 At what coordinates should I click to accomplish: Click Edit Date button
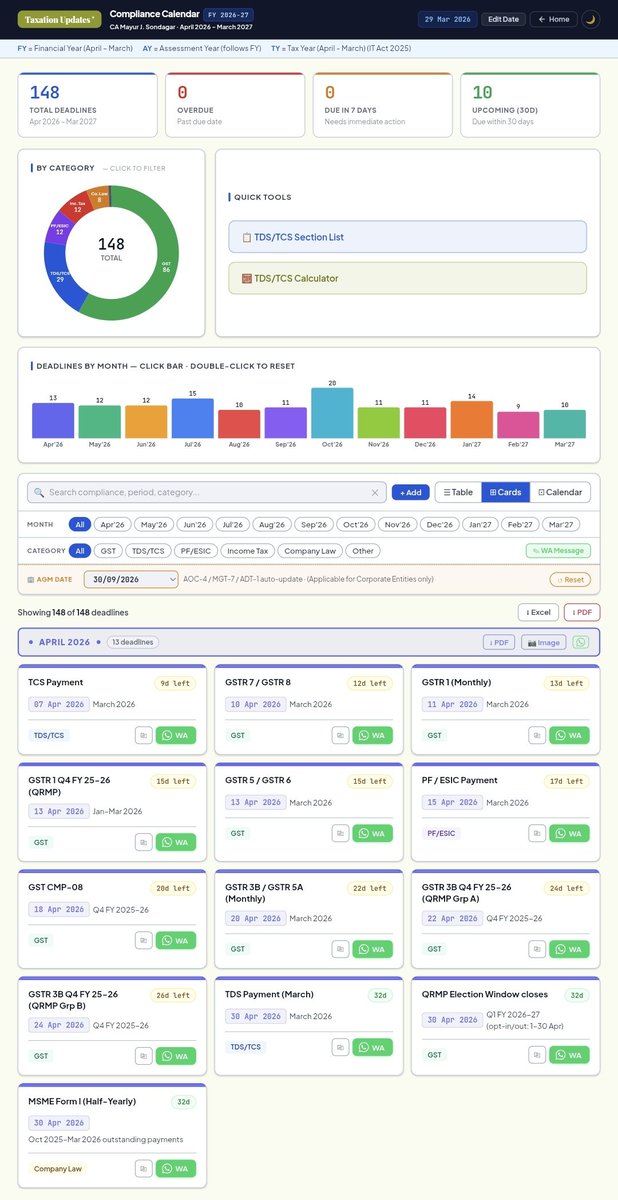(x=502, y=19)
